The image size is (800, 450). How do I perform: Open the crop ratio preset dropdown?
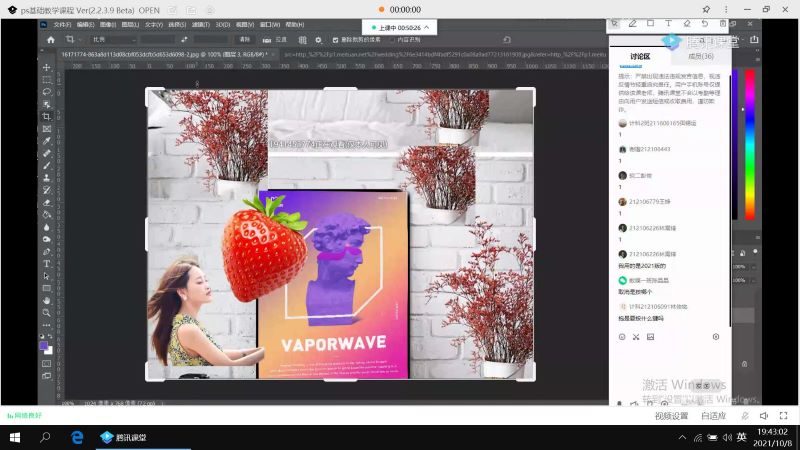point(113,39)
